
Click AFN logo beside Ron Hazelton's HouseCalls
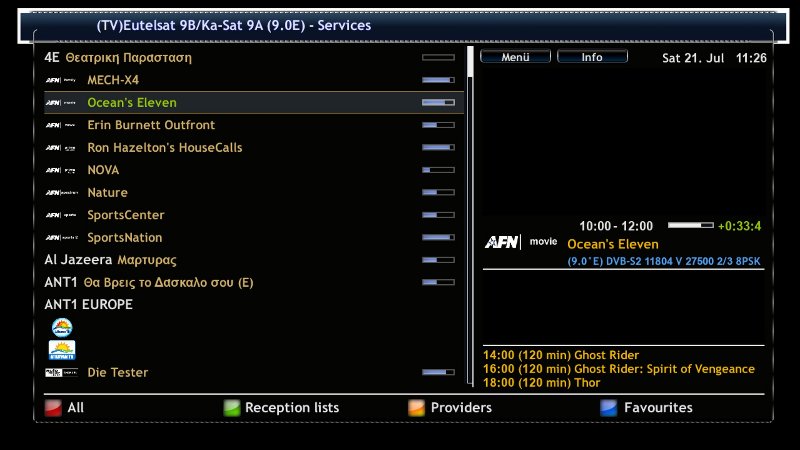pos(61,147)
